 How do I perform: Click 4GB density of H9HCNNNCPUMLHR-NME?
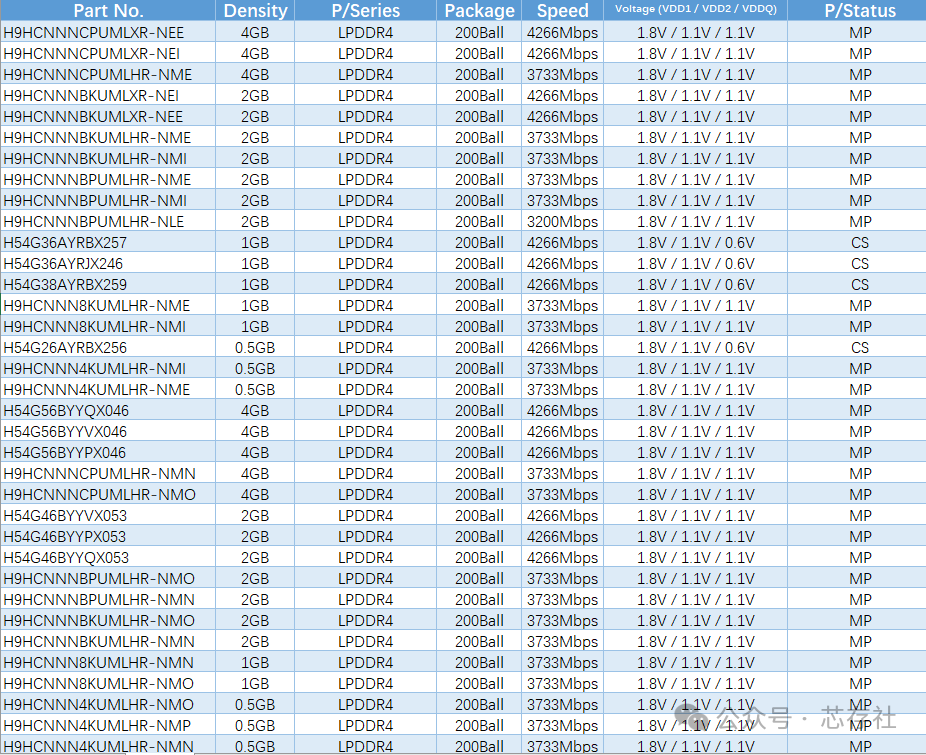255,74
